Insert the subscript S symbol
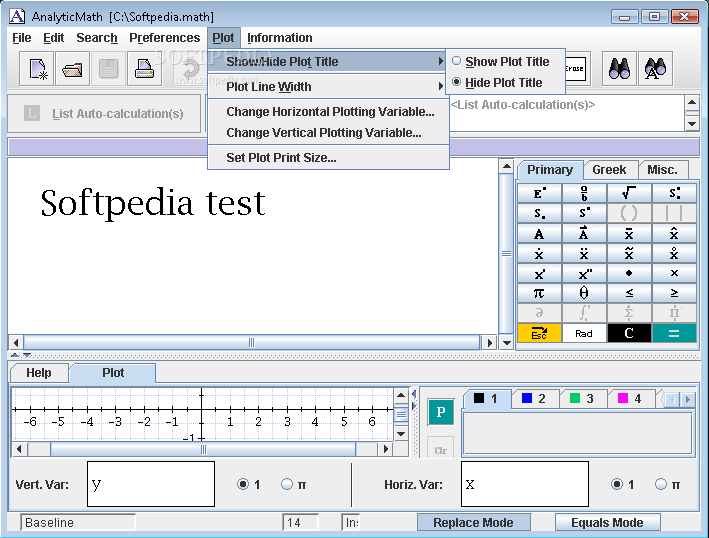 [x=539, y=213]
